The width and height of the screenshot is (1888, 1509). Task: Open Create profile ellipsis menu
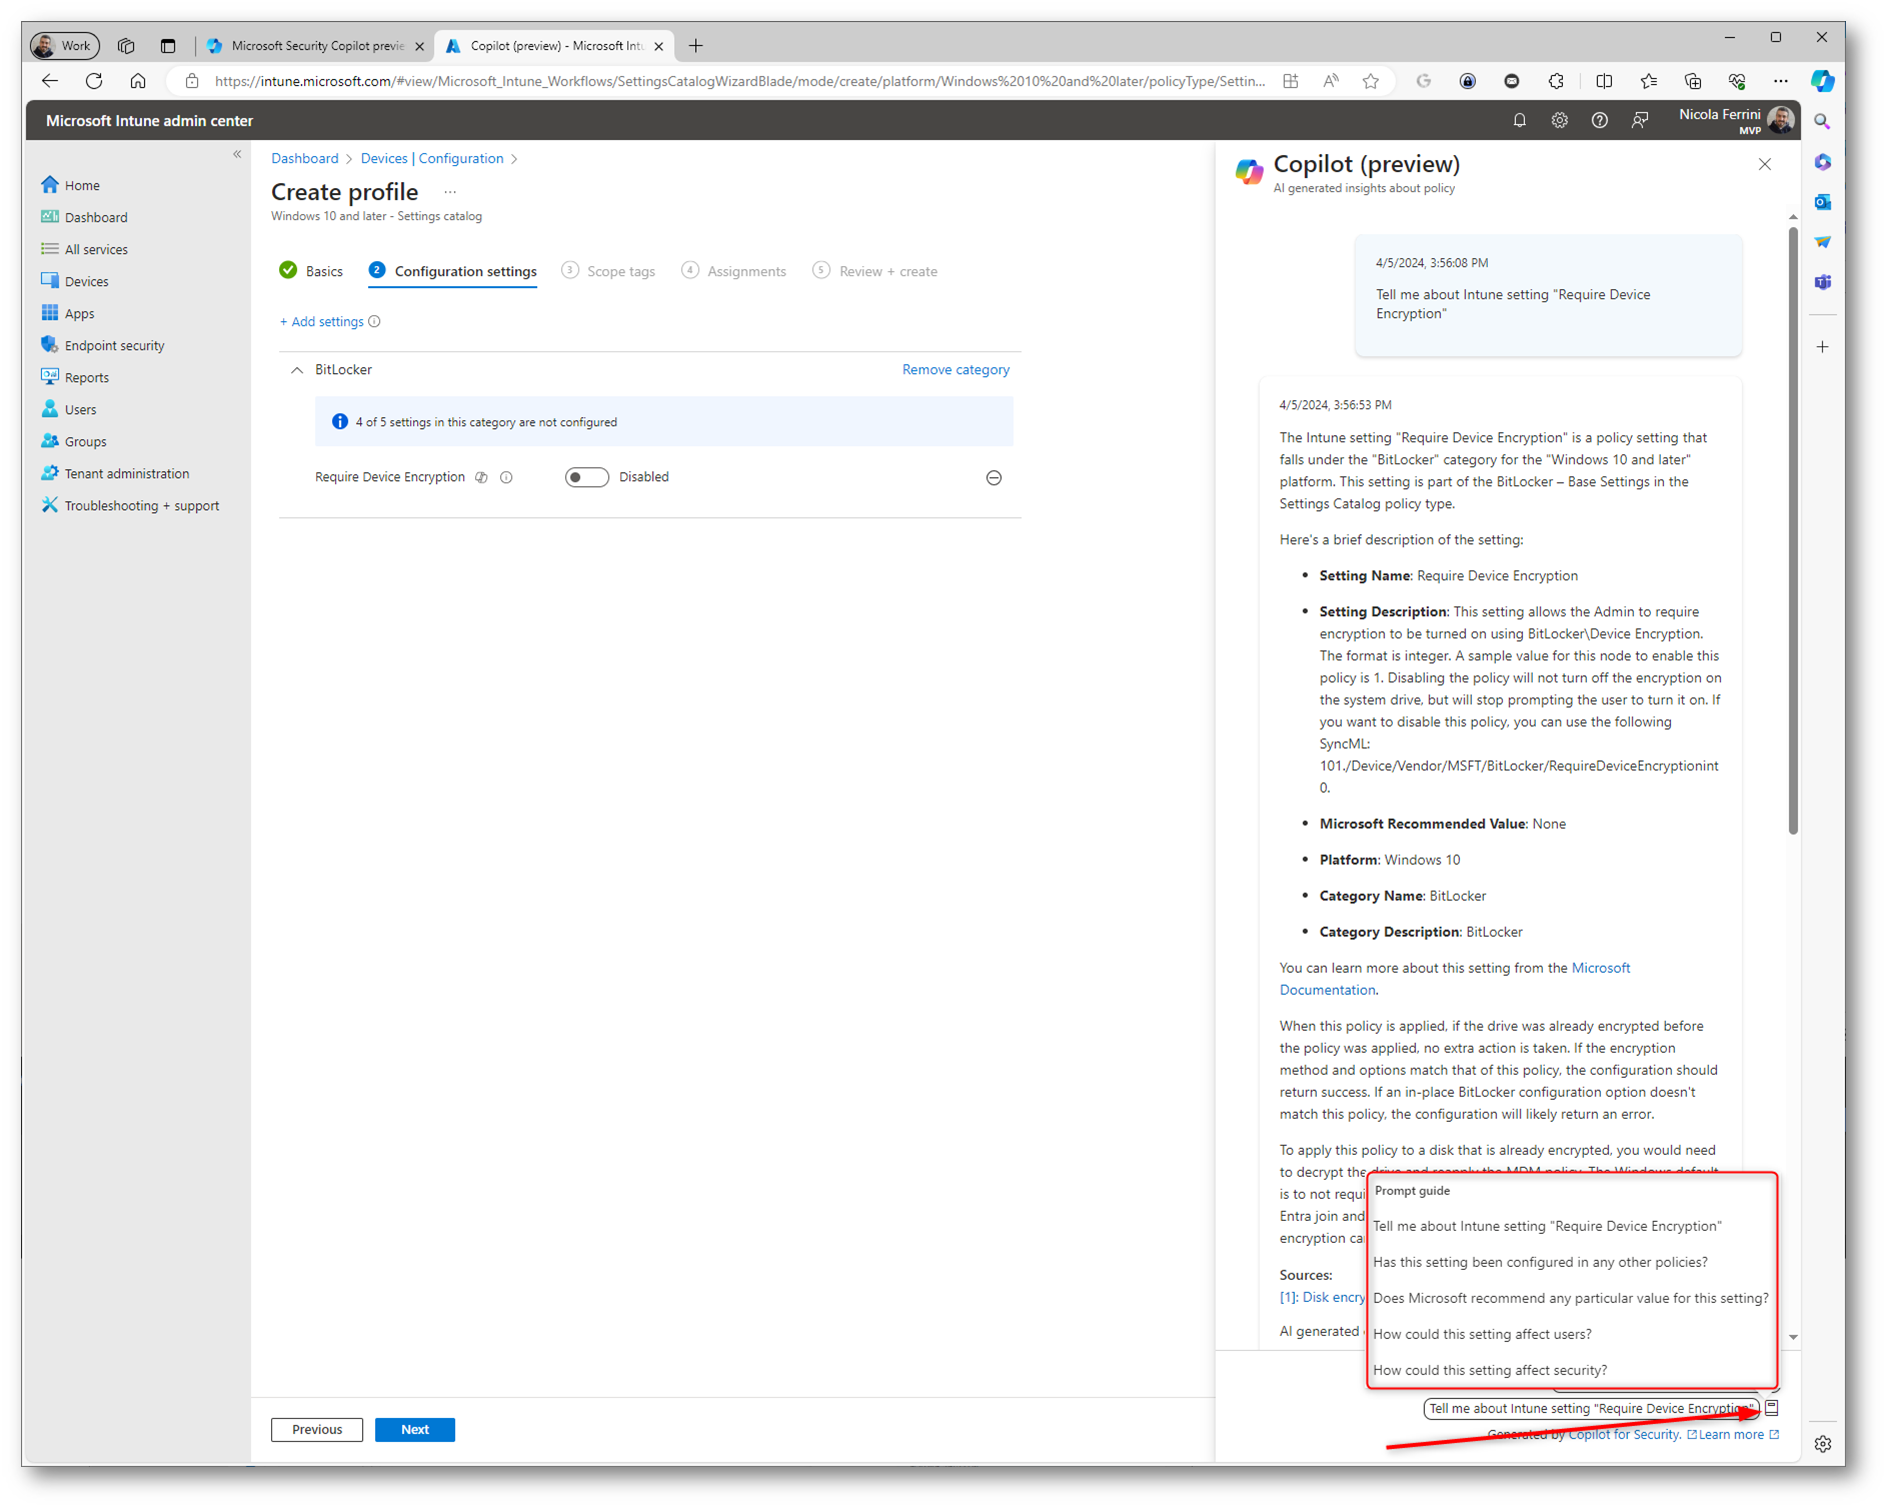click(450, 191)
